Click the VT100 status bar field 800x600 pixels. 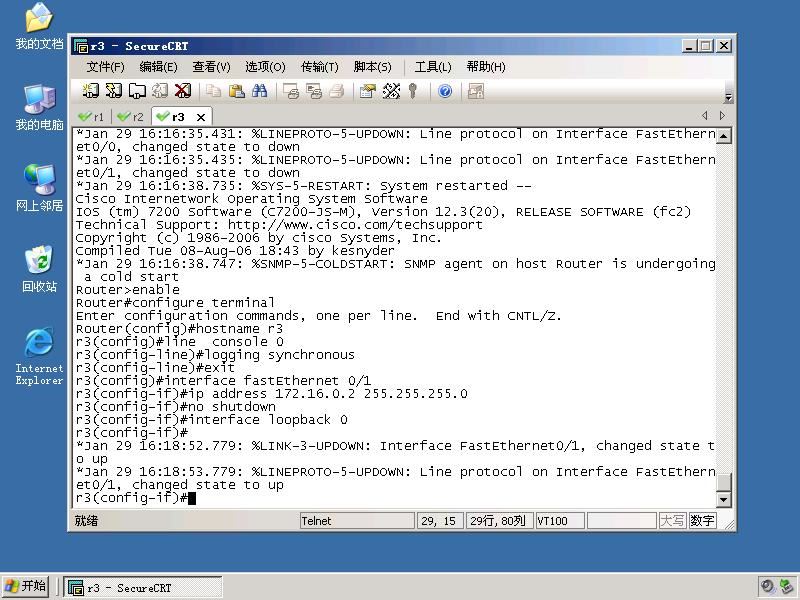[x=560, y=521]
